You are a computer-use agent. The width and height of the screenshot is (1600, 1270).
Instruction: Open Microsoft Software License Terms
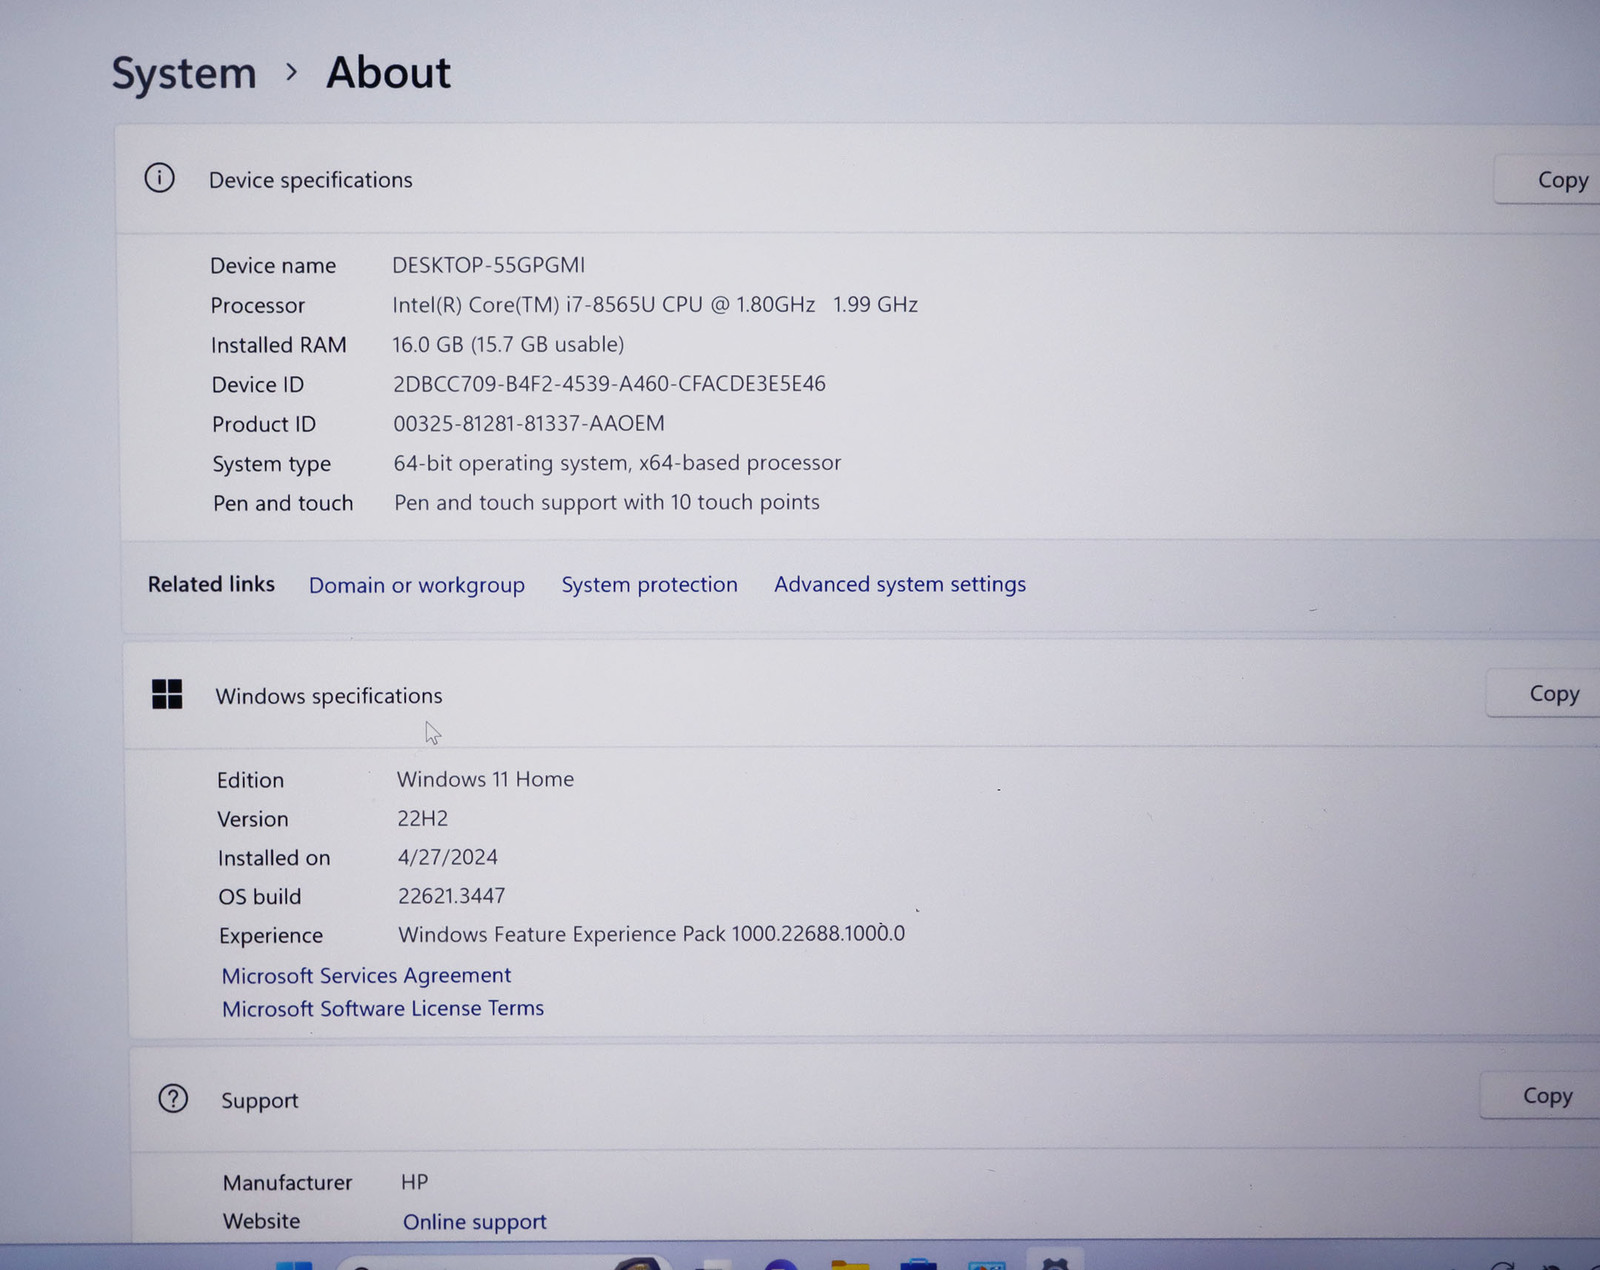point(383,1008)
